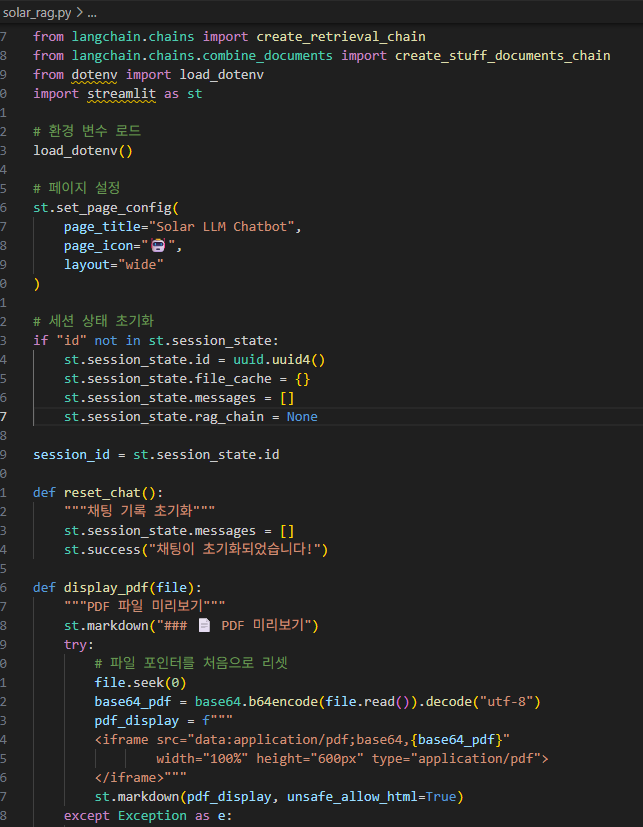Click uuid.uuid4() call

pos(279,360)
